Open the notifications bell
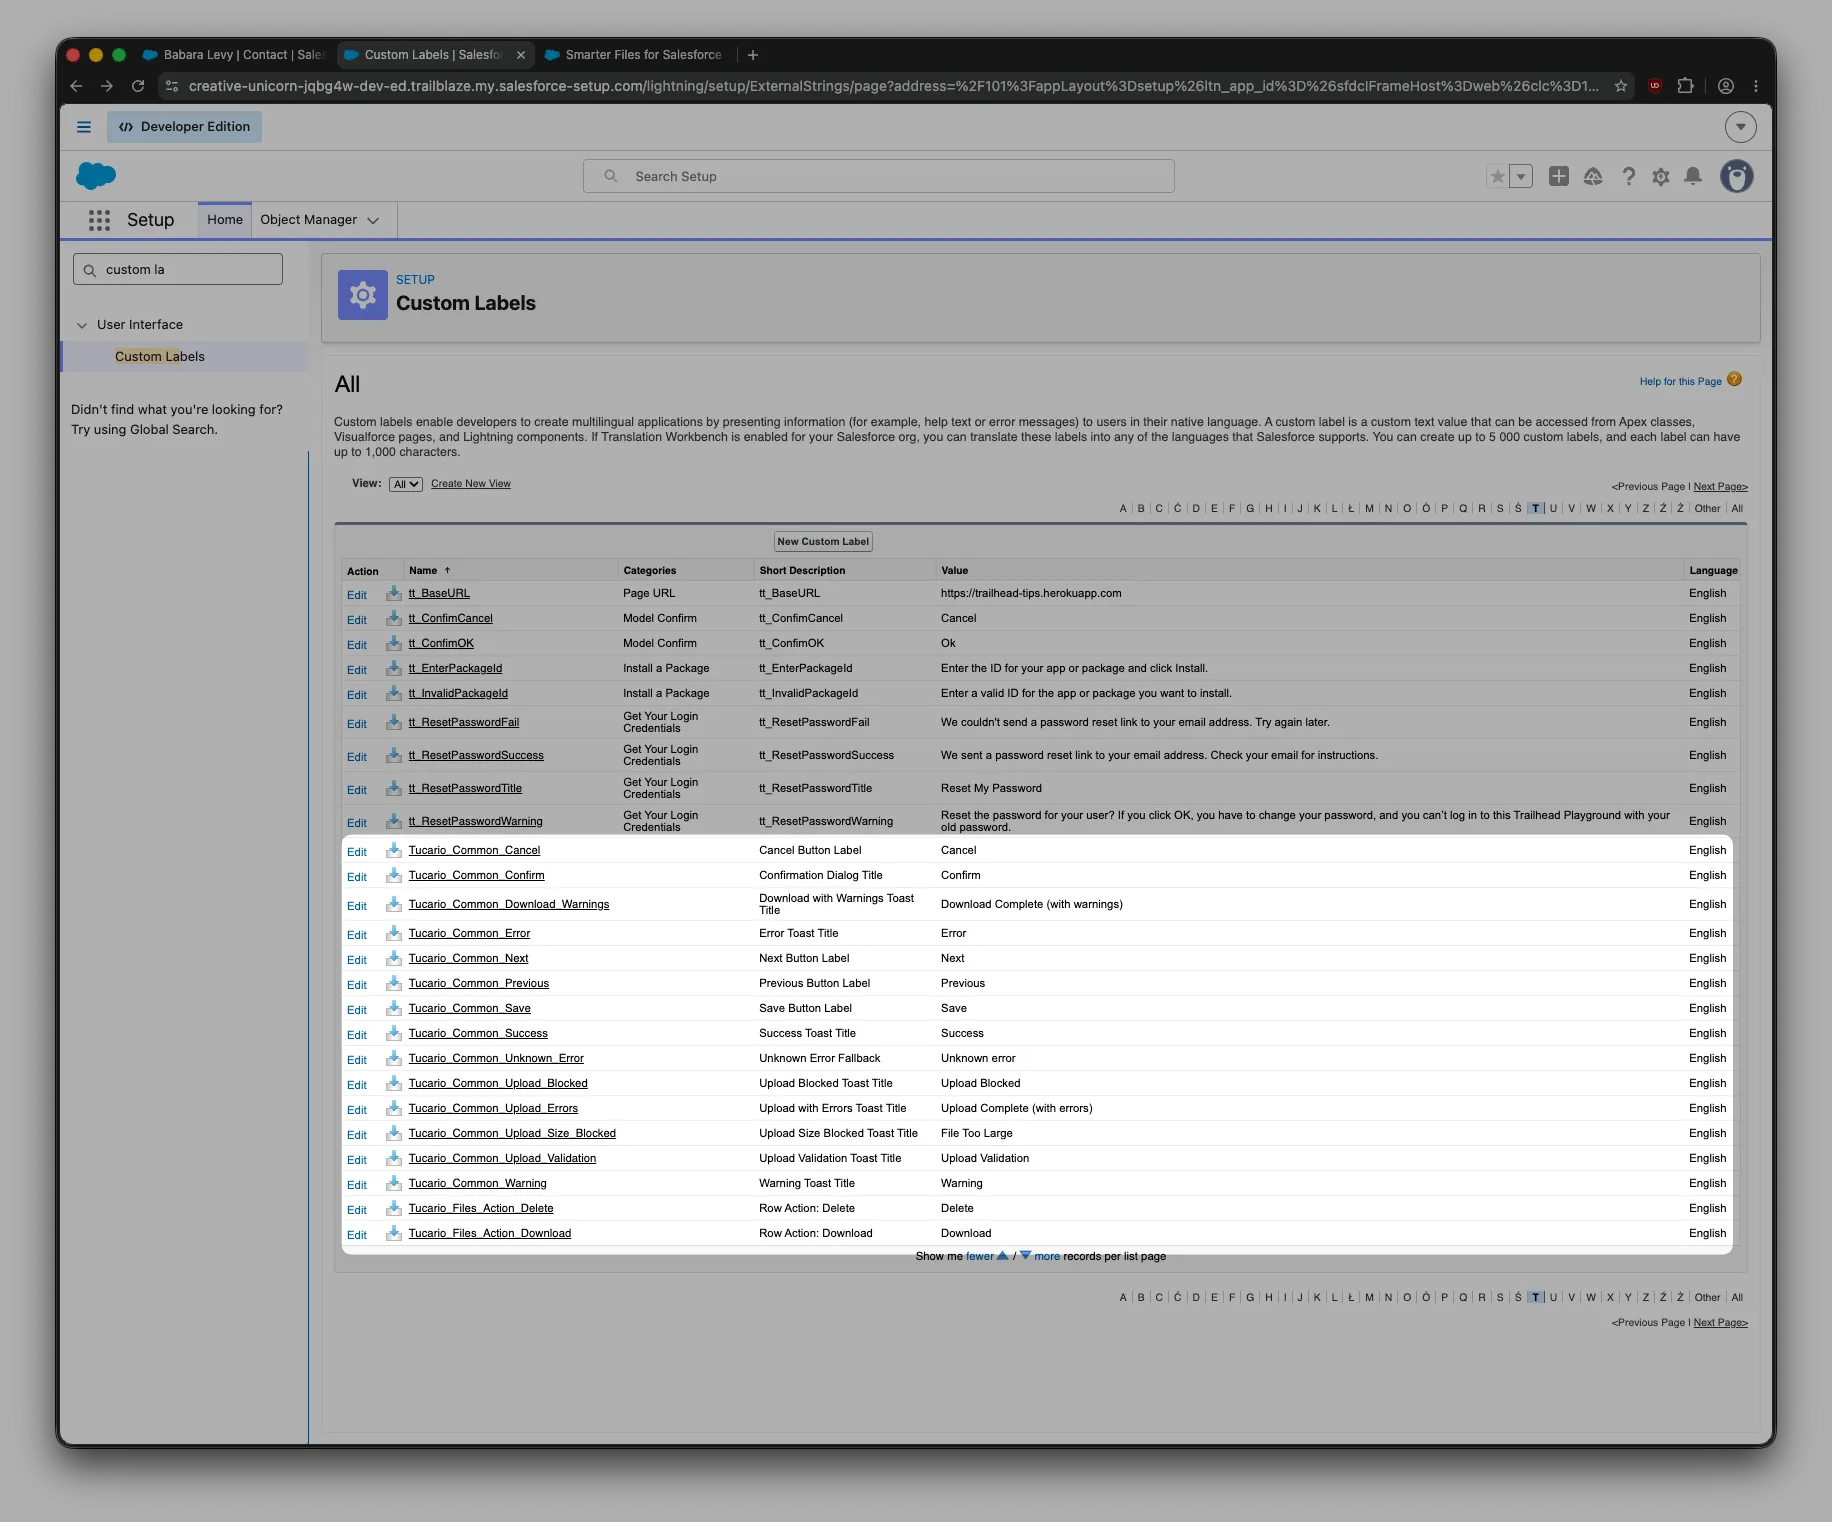This screenshot has width=1832, height=1522. (x=1693, y=177)
